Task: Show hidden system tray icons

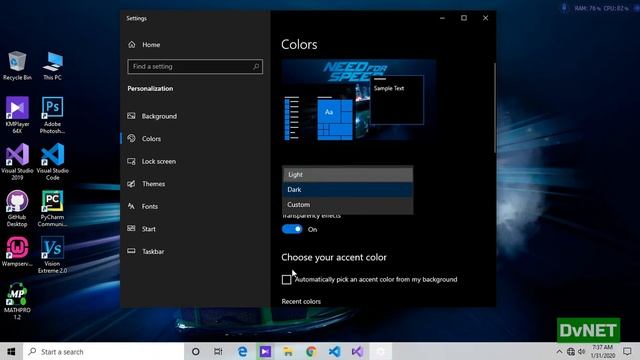Action: click(x=559, y=351)
